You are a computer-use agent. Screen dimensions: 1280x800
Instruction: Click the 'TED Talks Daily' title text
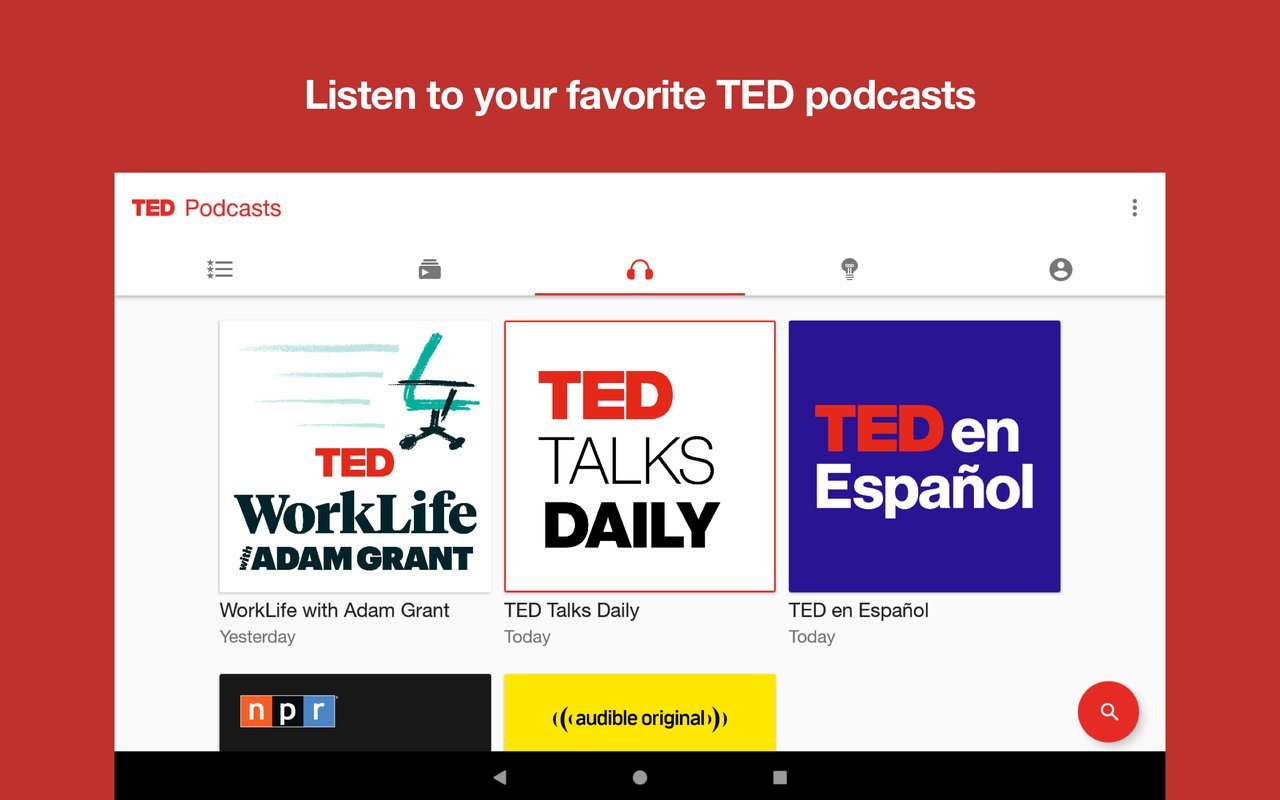pyautogui.click(x=572, y=610)
